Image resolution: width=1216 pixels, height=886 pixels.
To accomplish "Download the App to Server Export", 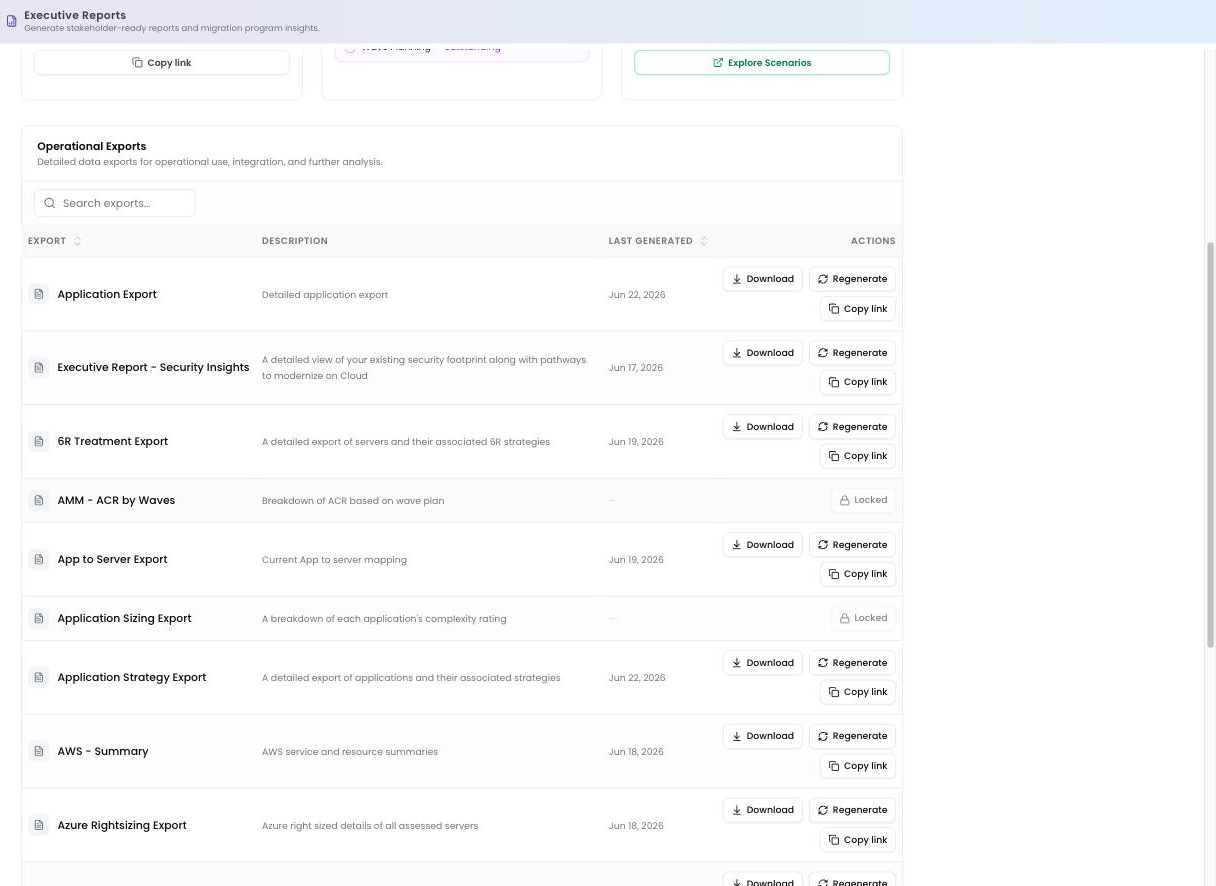I will coord(763,545).
